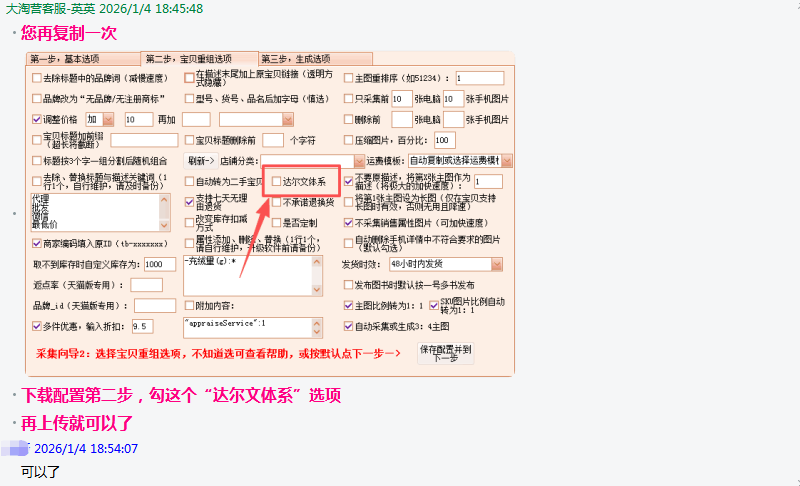800x486 pixels.
Task: Open the 运费模板 dropdown list
Action: coord(459,161)
